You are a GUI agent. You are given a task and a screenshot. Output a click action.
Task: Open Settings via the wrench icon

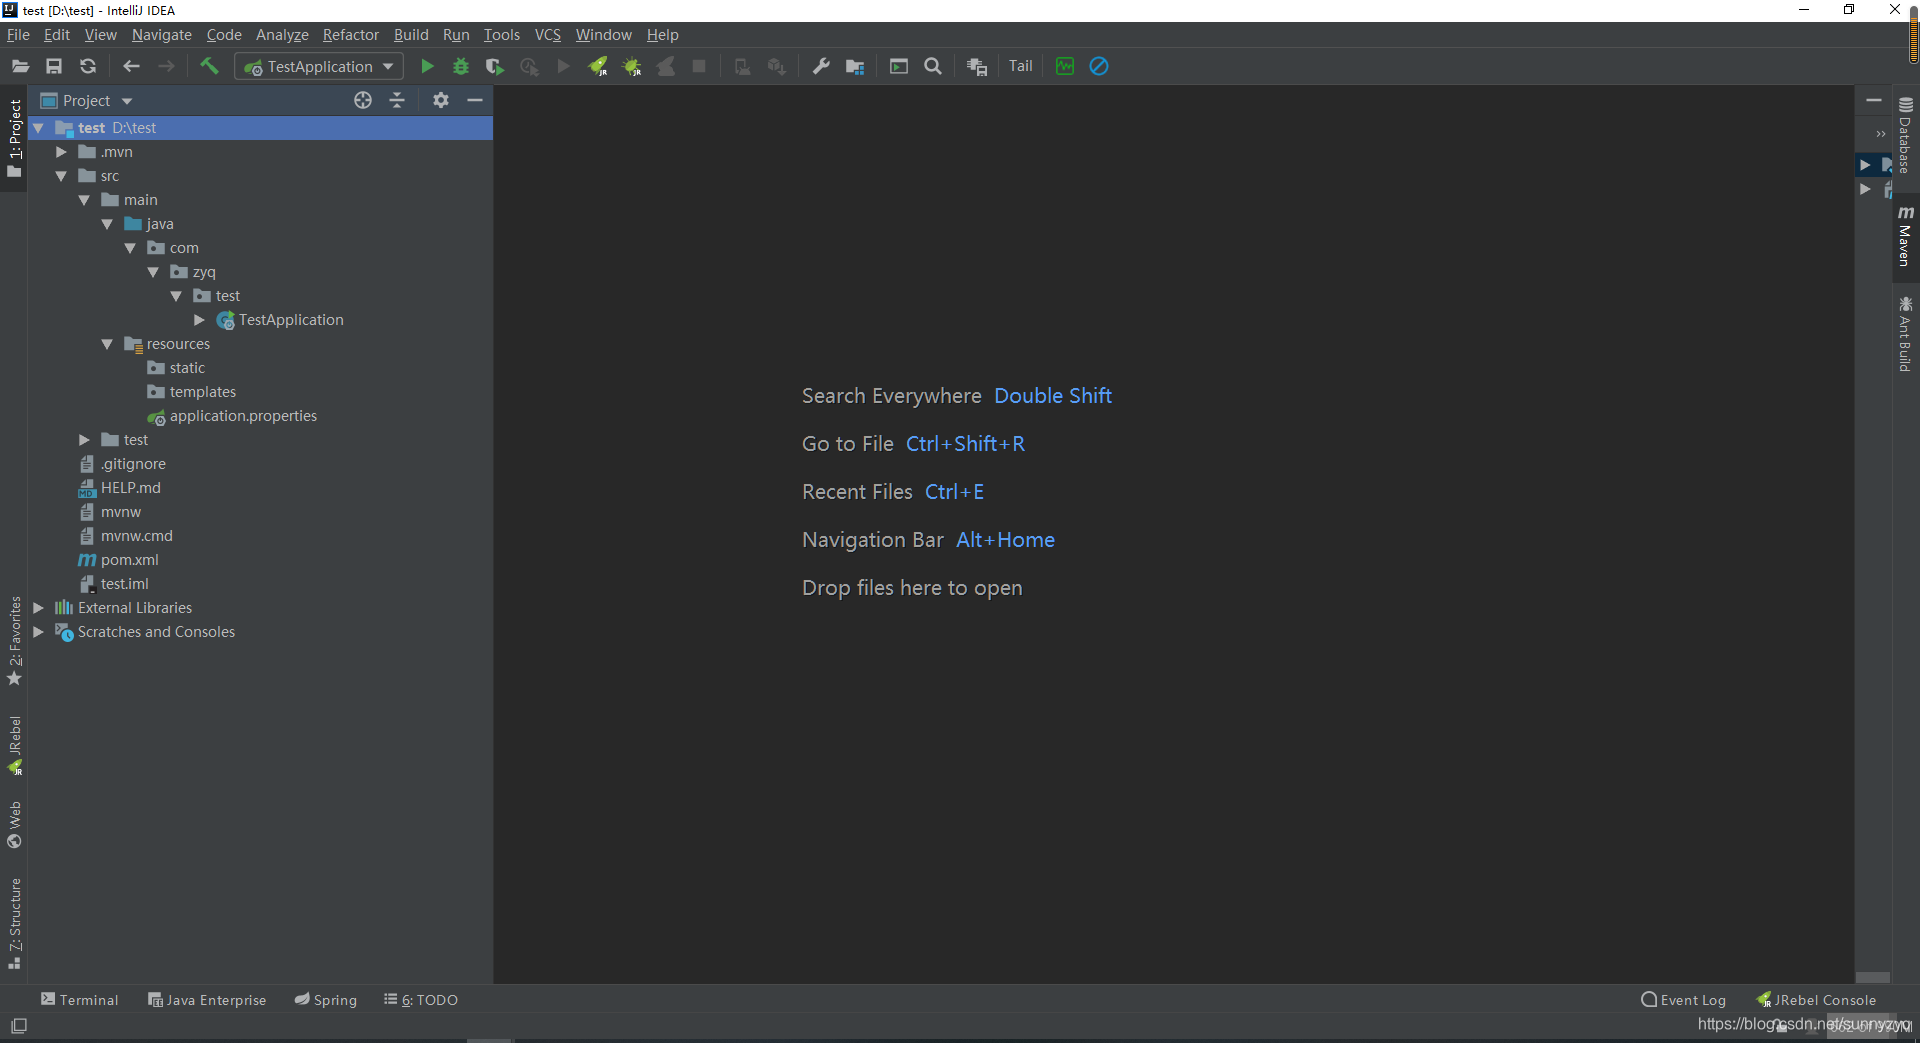point(821,66)
